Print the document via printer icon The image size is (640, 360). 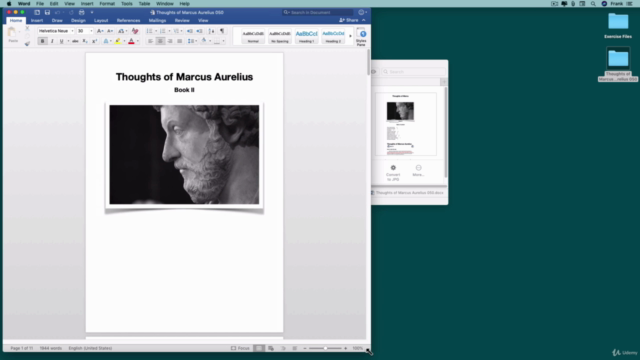coord(82,12)
